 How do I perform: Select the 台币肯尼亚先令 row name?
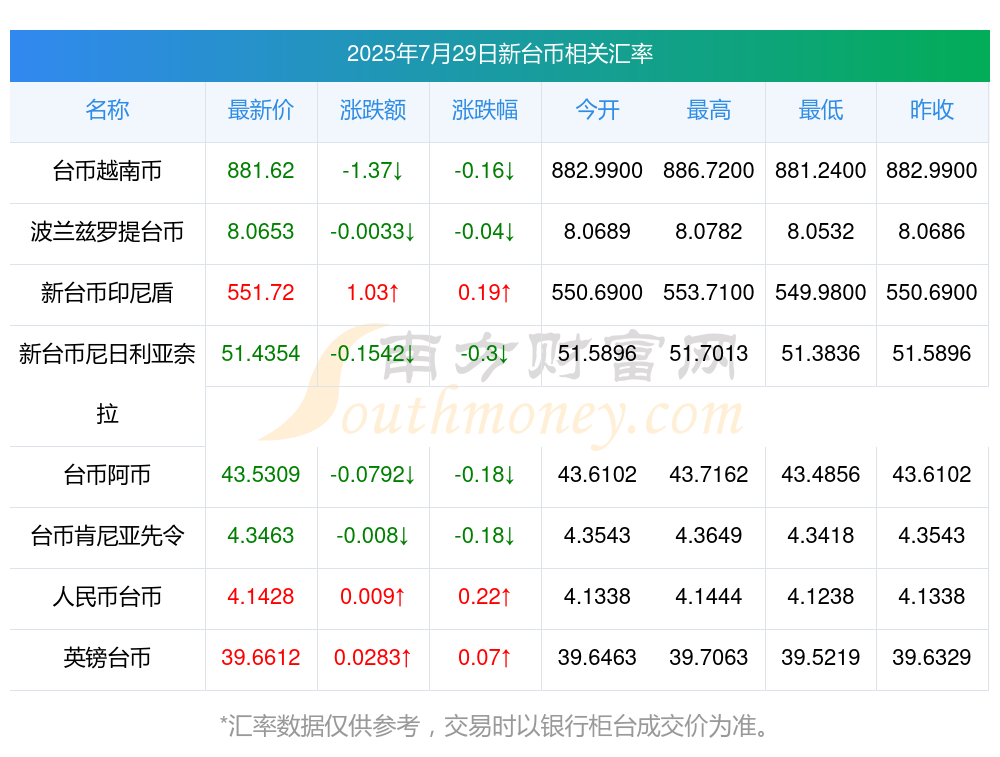[107, 536]
